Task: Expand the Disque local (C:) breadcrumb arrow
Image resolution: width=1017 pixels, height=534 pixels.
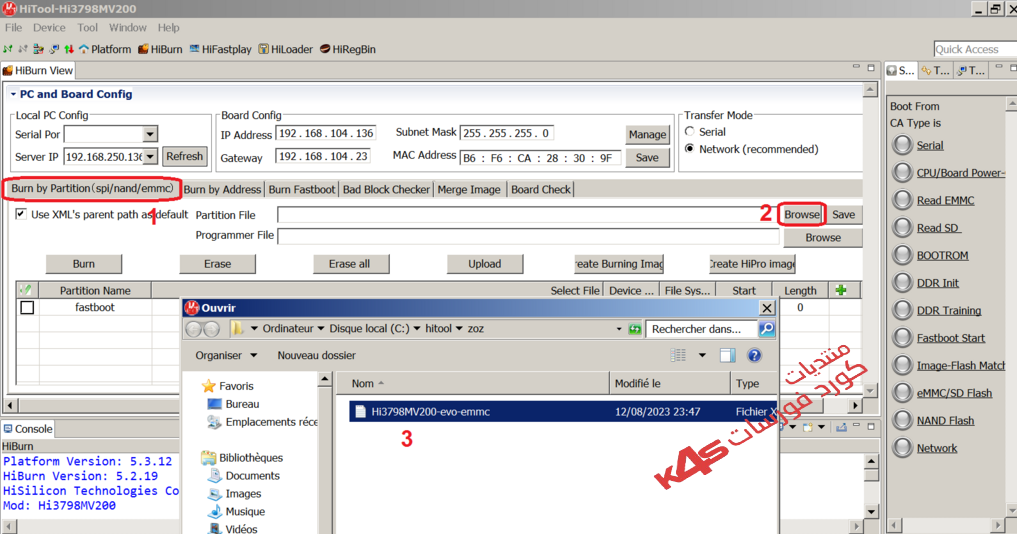Action: (416, 329)
